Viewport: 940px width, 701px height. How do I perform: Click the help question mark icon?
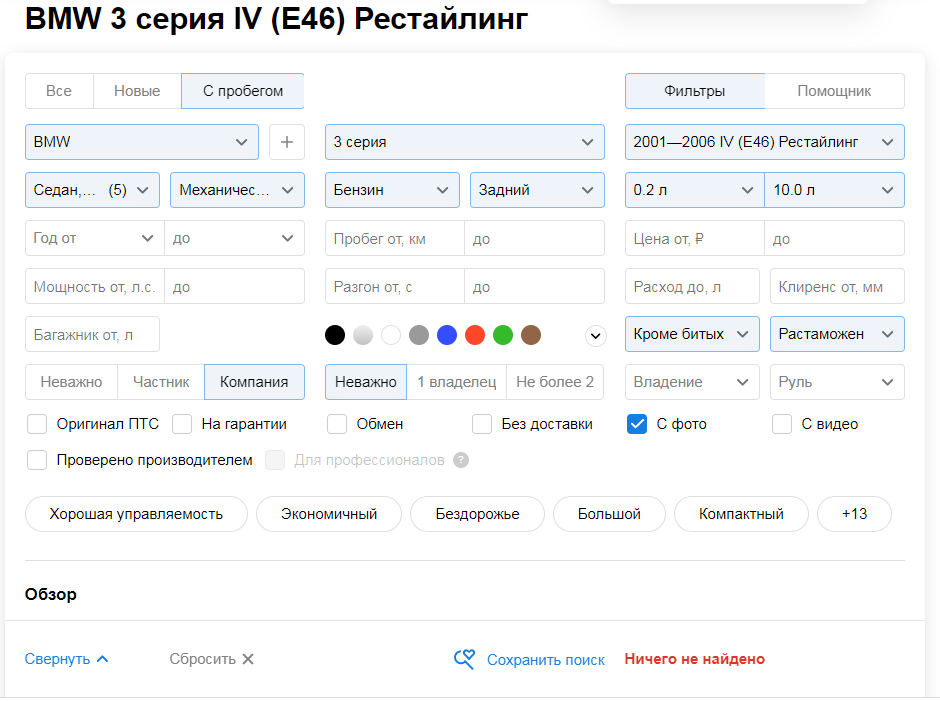[x=460, y=460]
